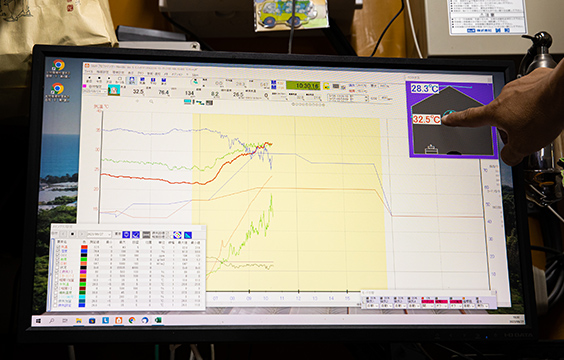This screenshot has height=360, width=564.
Task: Open the date dropdown below the pink square
Action: click(x=95, y=92)
